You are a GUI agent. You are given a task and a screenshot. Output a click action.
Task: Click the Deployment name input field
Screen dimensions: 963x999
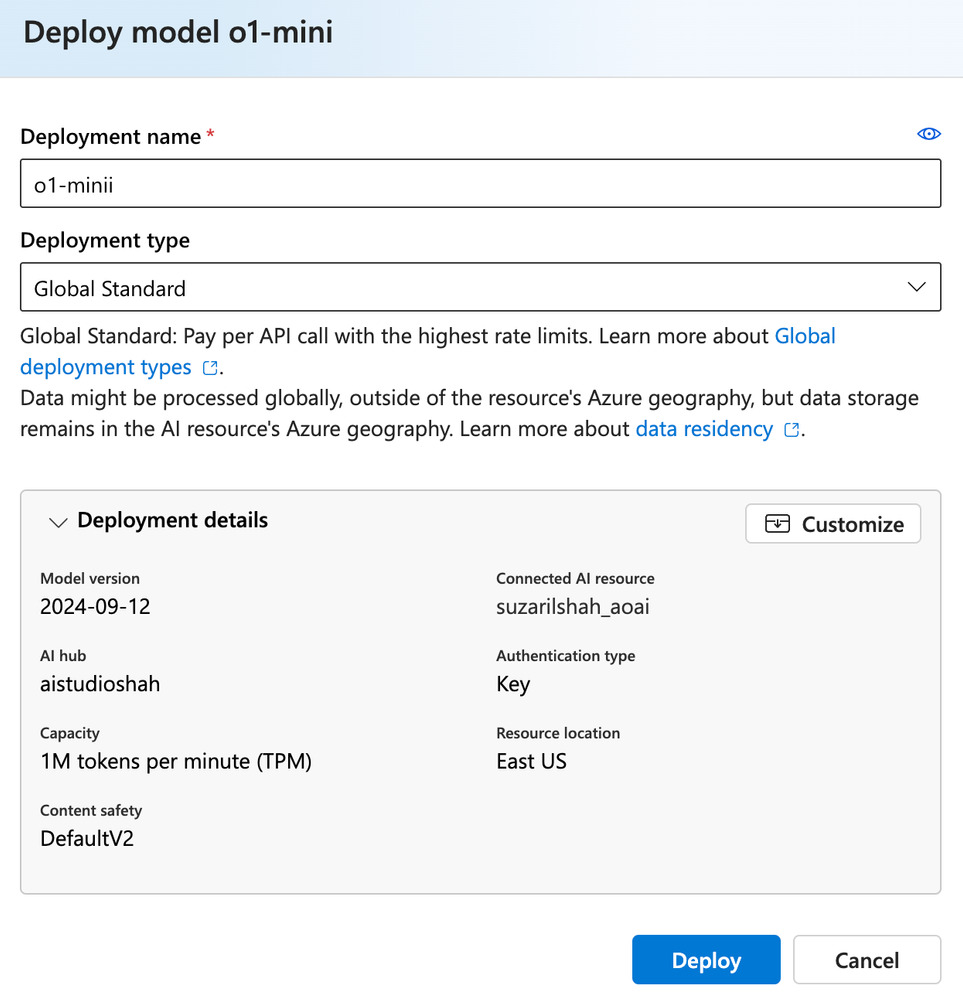pyautogui.click(x=480, y=184)
